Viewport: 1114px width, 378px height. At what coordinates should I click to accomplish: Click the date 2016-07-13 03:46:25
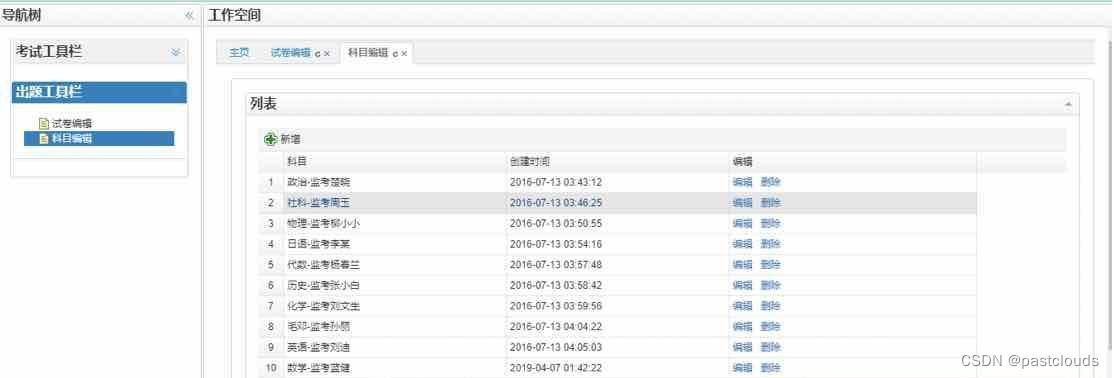click(x=556, y=202)
